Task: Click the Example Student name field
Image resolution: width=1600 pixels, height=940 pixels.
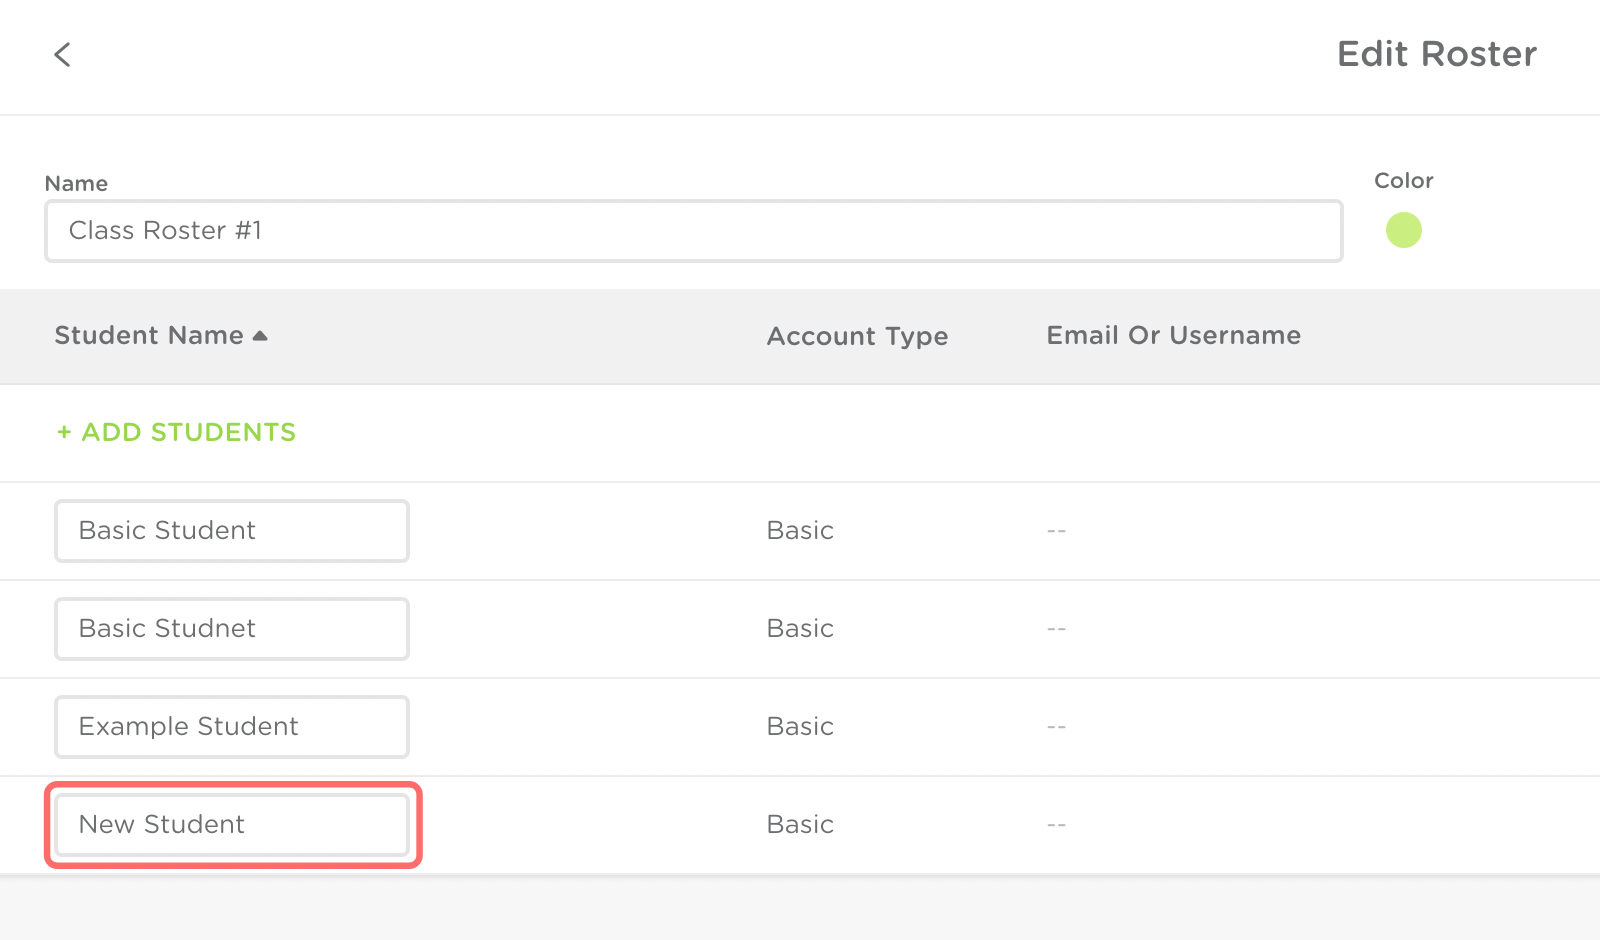Action: (x=231, y=727)
